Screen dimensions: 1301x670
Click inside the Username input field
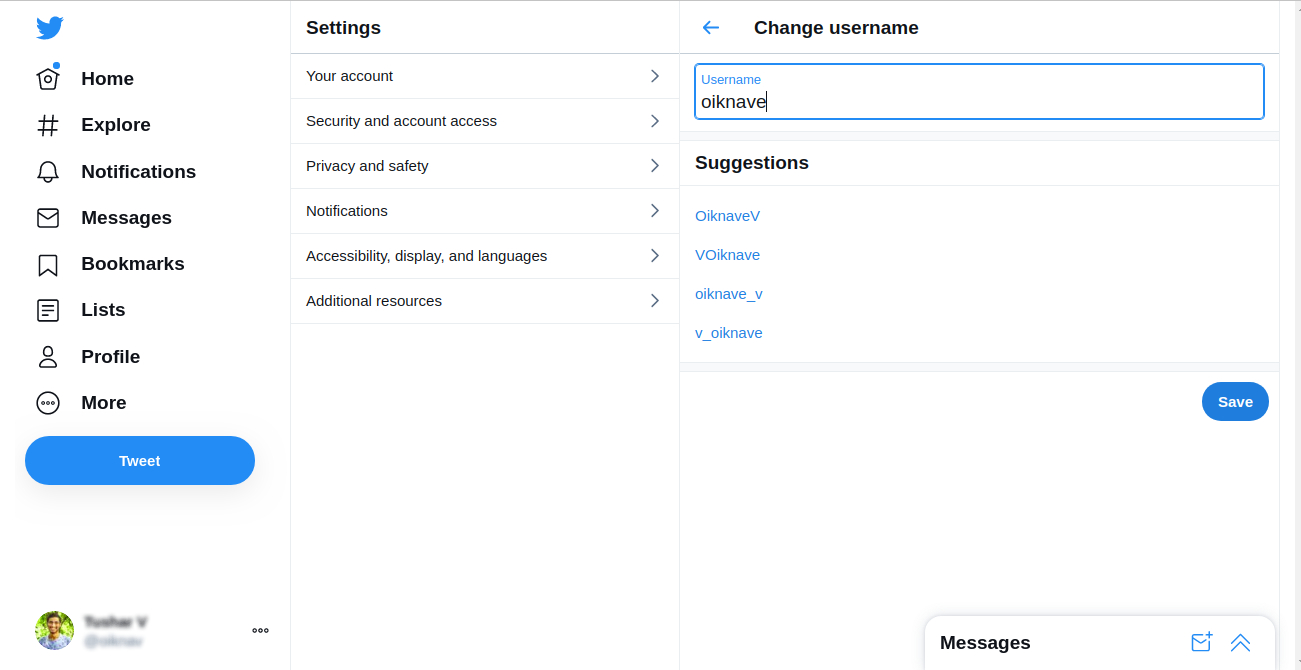(978, 101)
